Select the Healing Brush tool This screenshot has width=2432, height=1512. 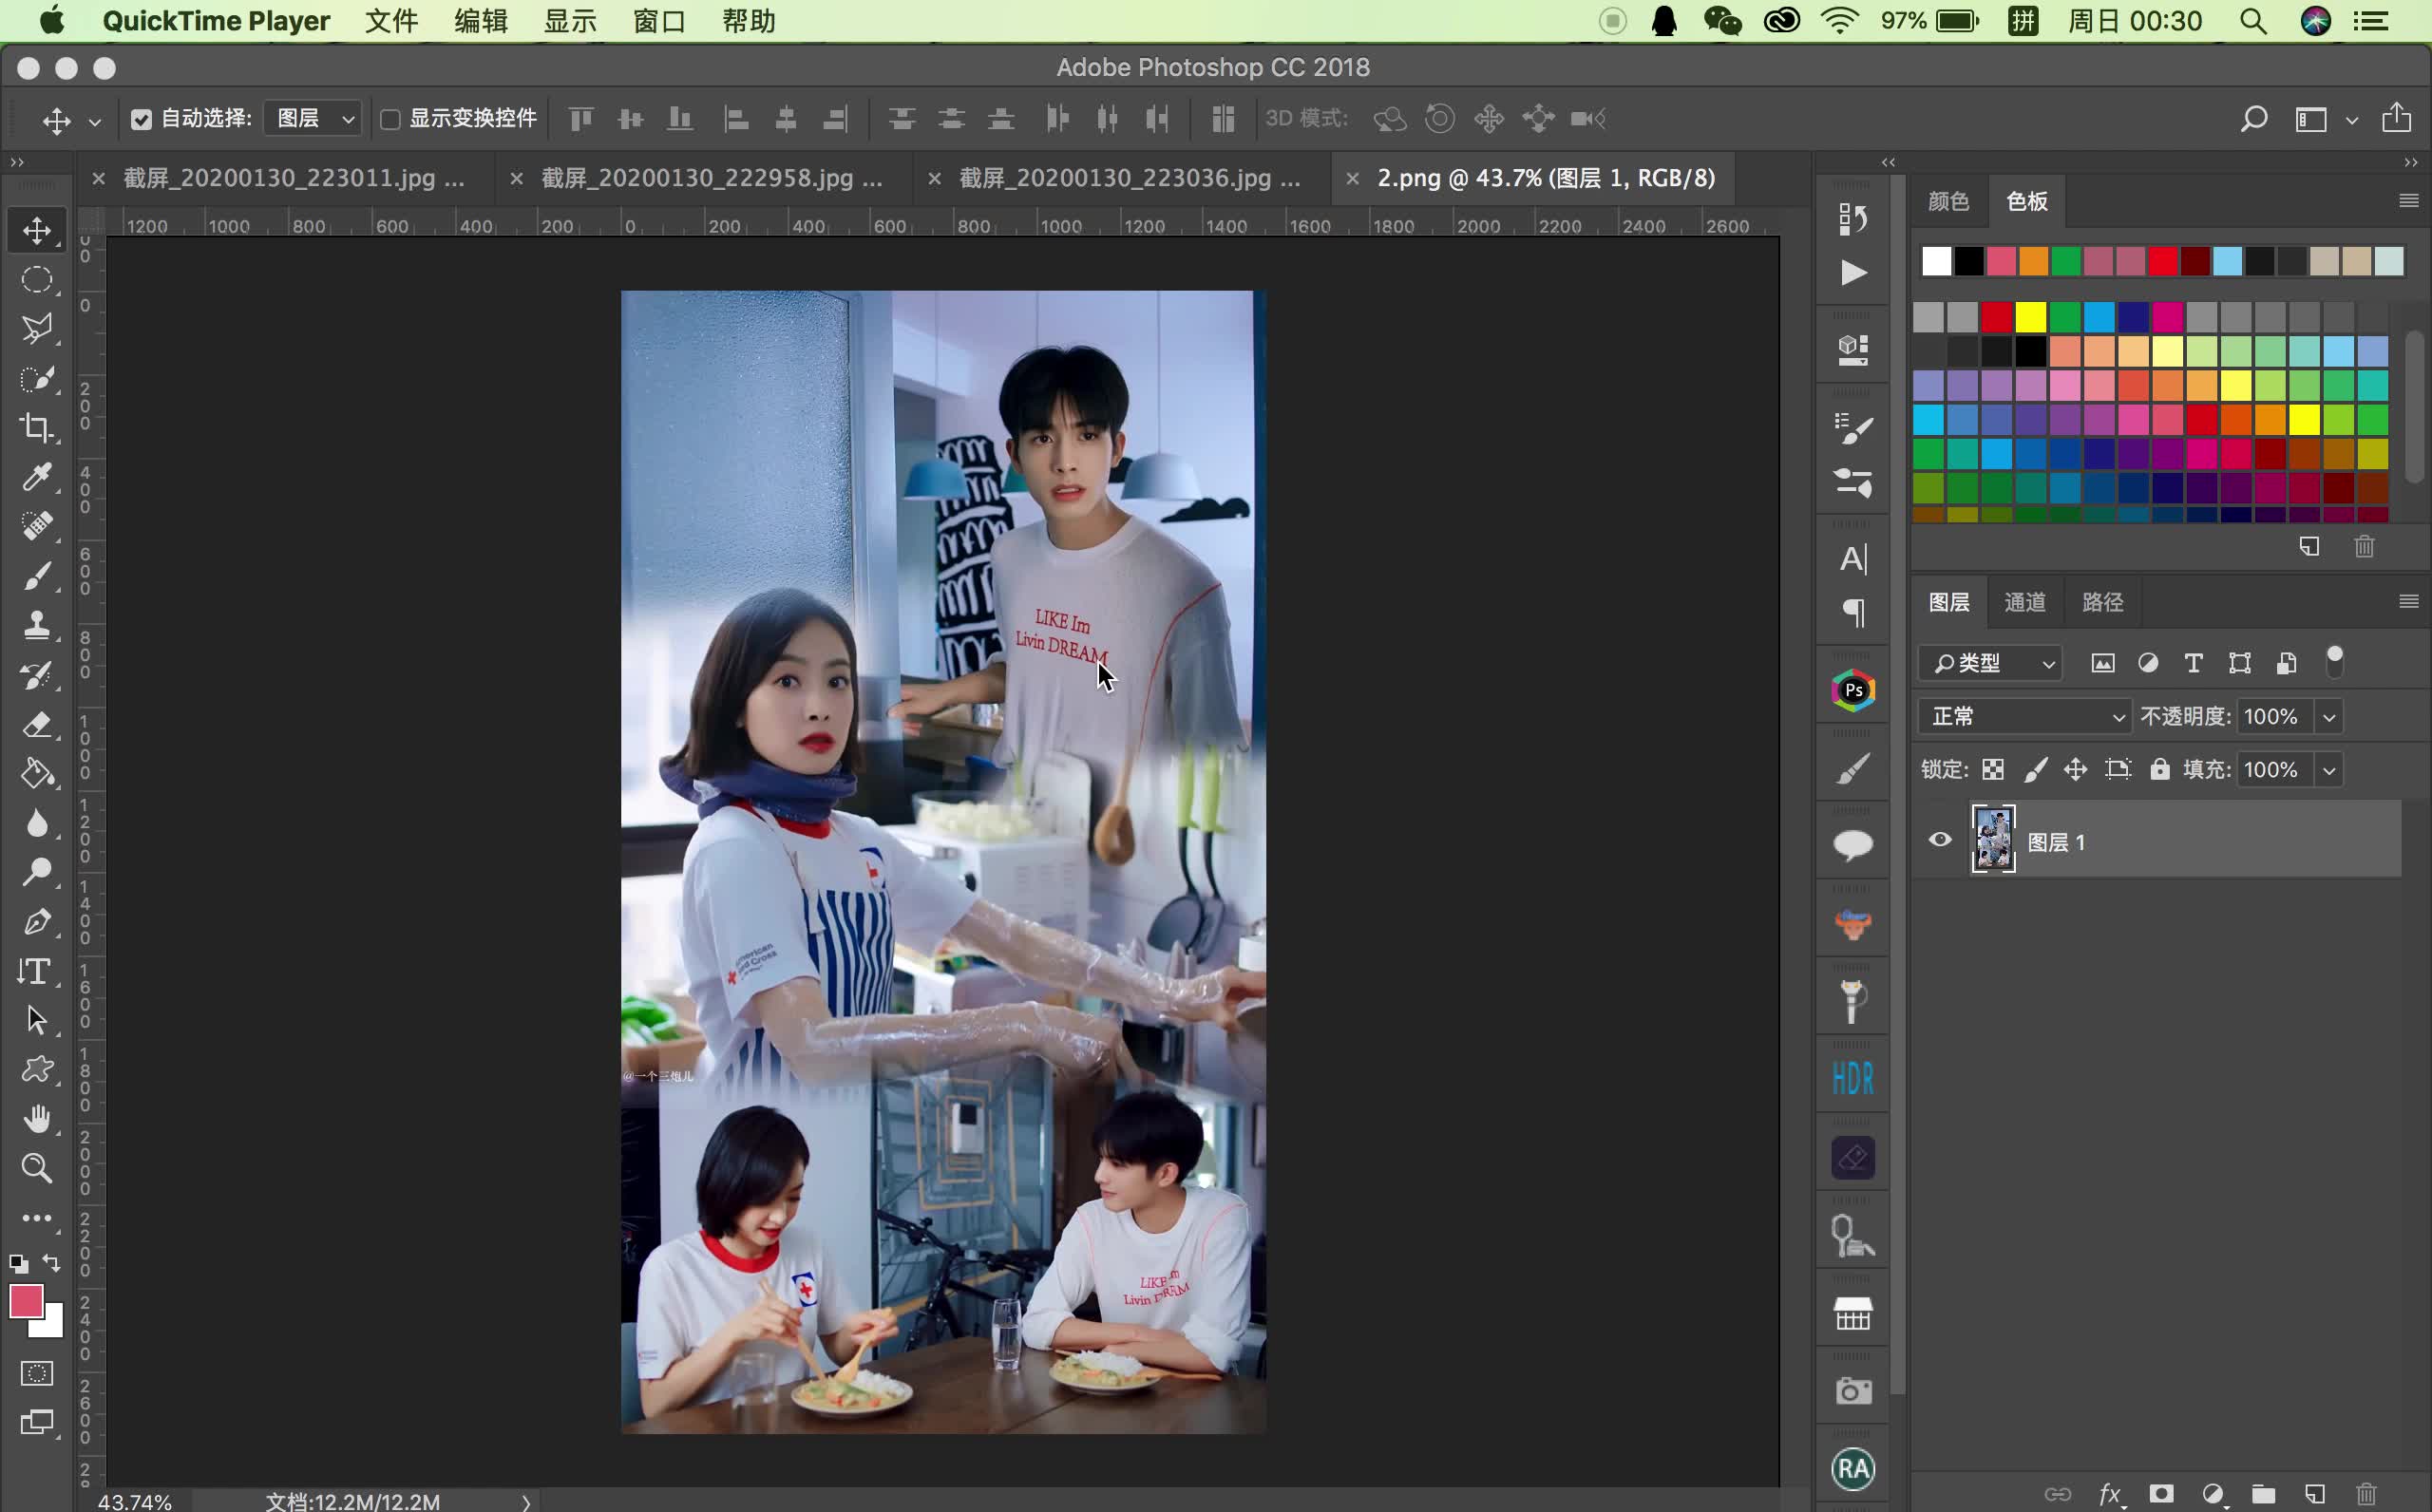click(37, 526)
